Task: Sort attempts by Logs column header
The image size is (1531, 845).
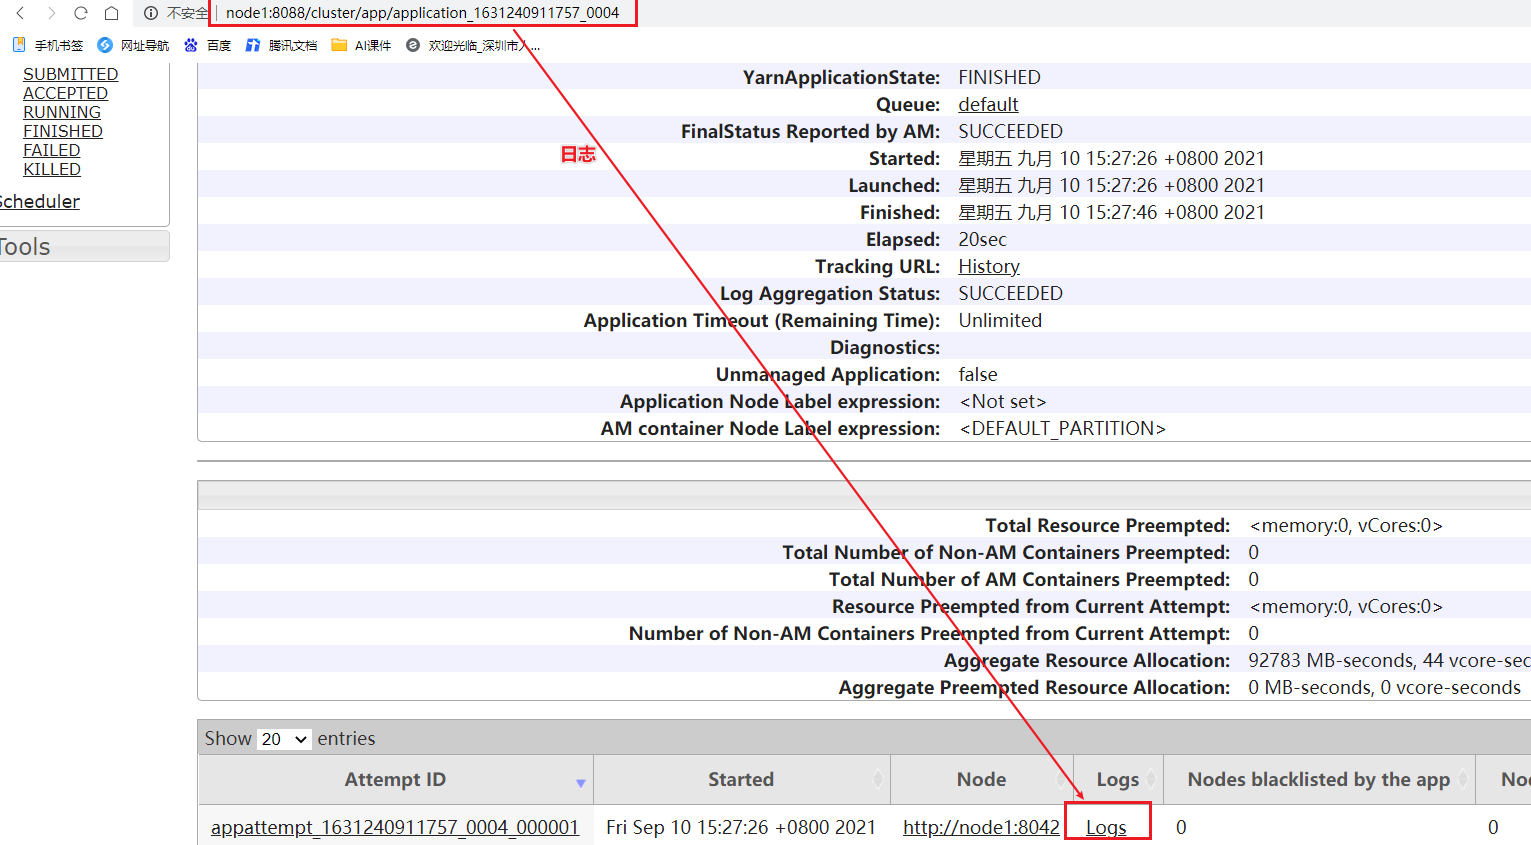Action: 1118,780
